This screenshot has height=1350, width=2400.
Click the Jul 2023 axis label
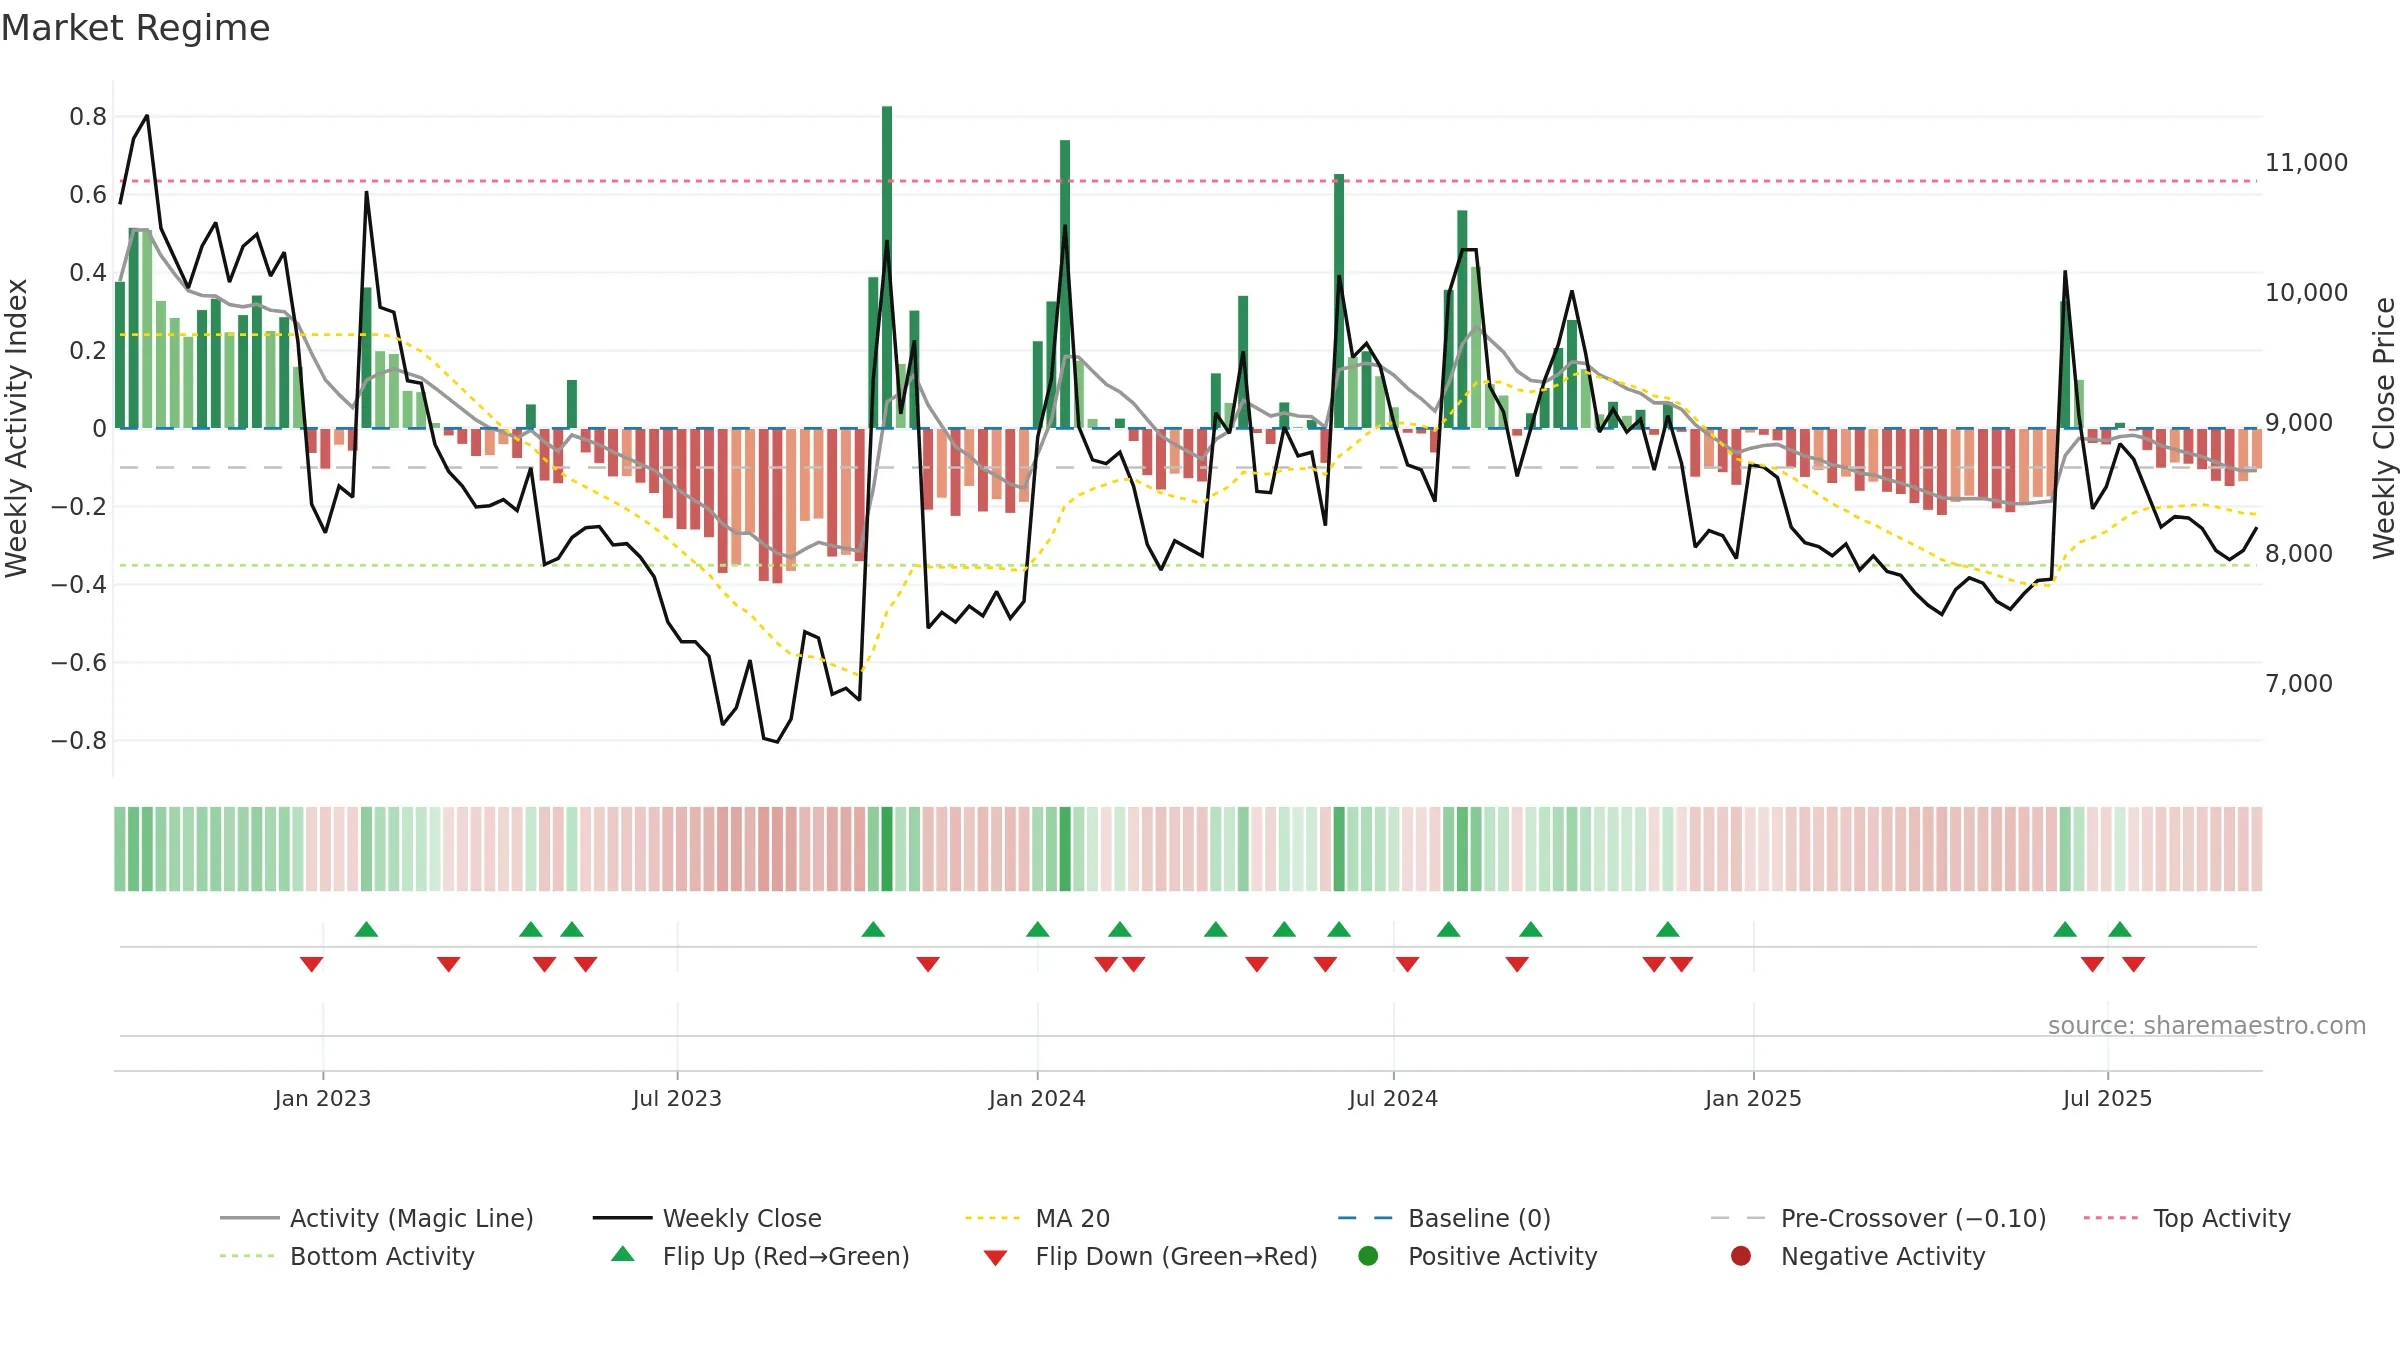click(x=677, y=1098)
